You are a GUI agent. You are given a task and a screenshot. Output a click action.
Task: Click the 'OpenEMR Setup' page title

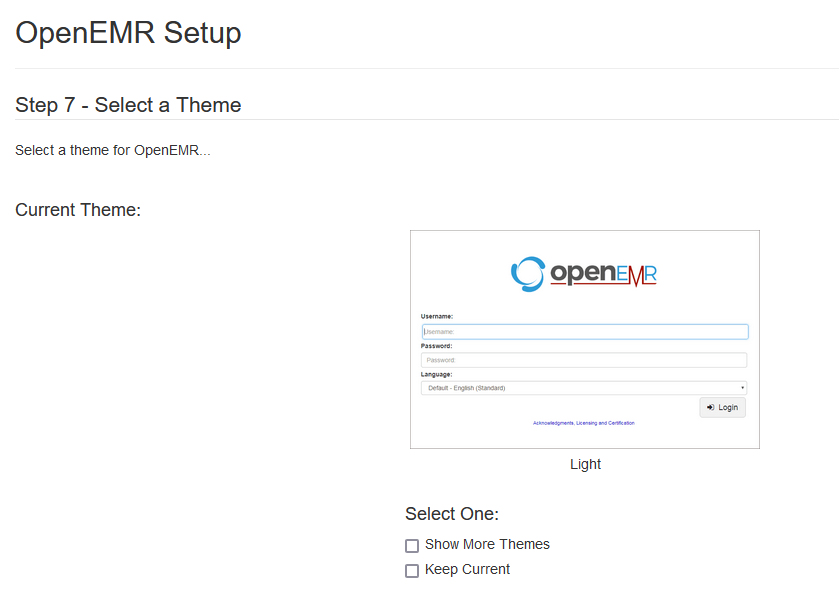coord(128,33)
